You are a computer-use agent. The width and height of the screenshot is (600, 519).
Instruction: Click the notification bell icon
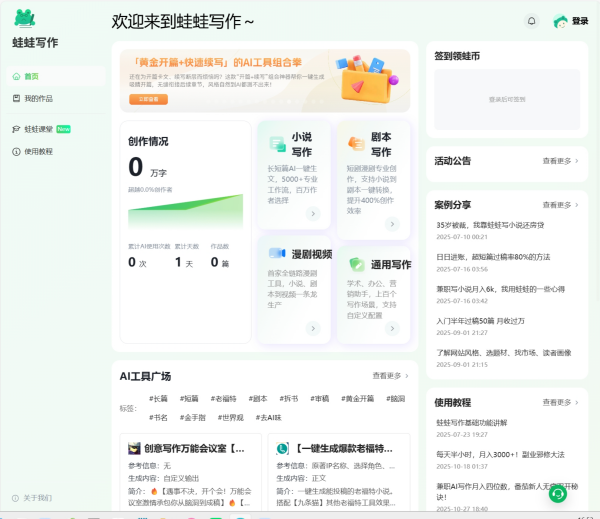[x=531, y=21]
